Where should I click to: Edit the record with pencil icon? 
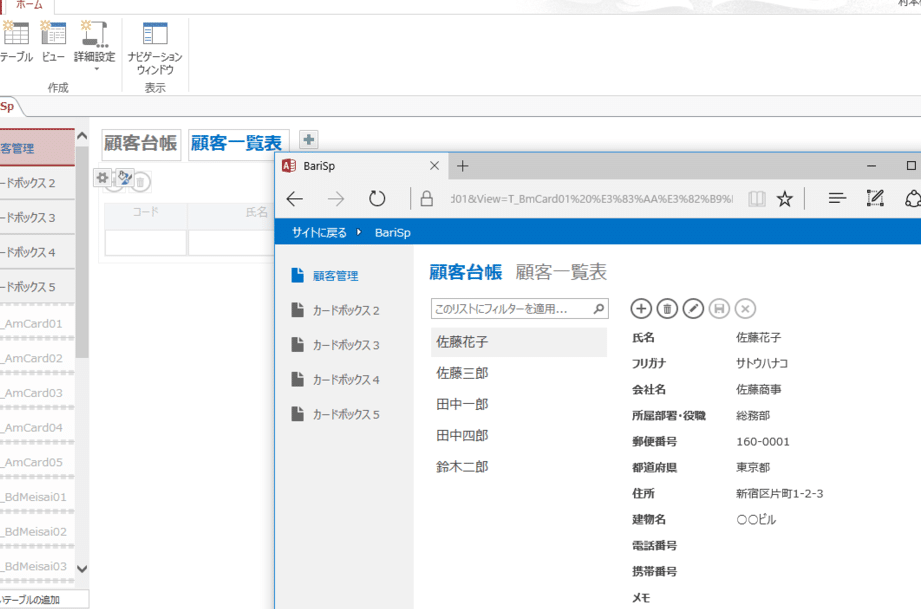pyautogui.click(x=693, y=309)
